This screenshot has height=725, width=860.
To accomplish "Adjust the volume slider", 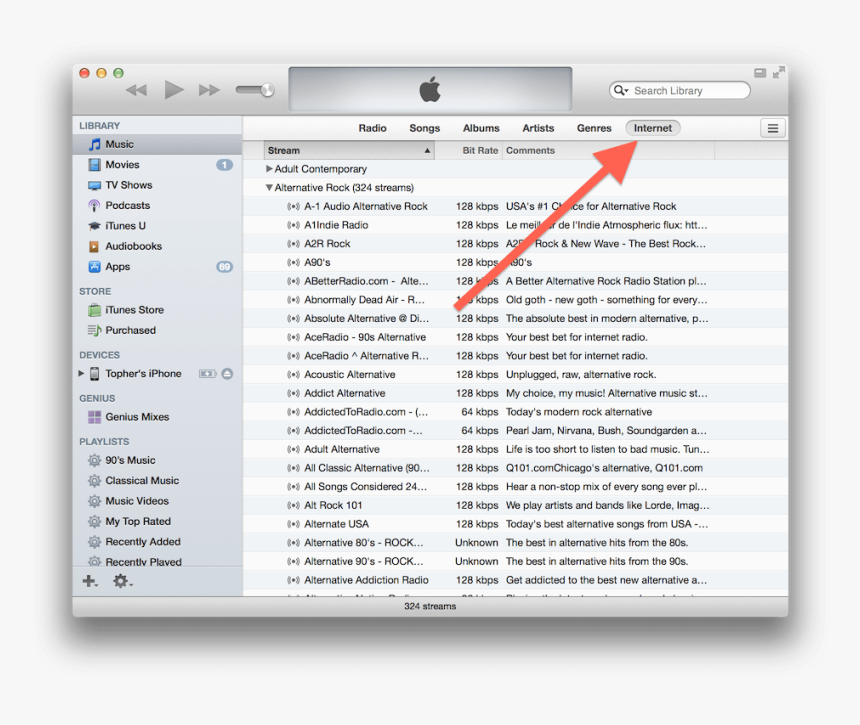I will [x=255, y=90].
